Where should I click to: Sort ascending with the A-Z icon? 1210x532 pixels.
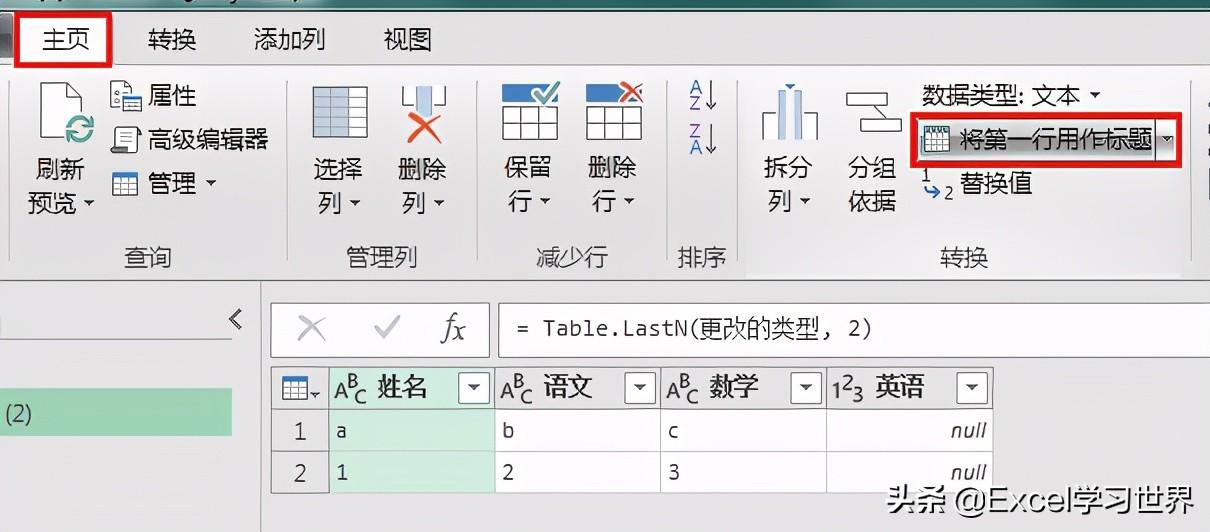pyautogui.click(x=702, y=96)
